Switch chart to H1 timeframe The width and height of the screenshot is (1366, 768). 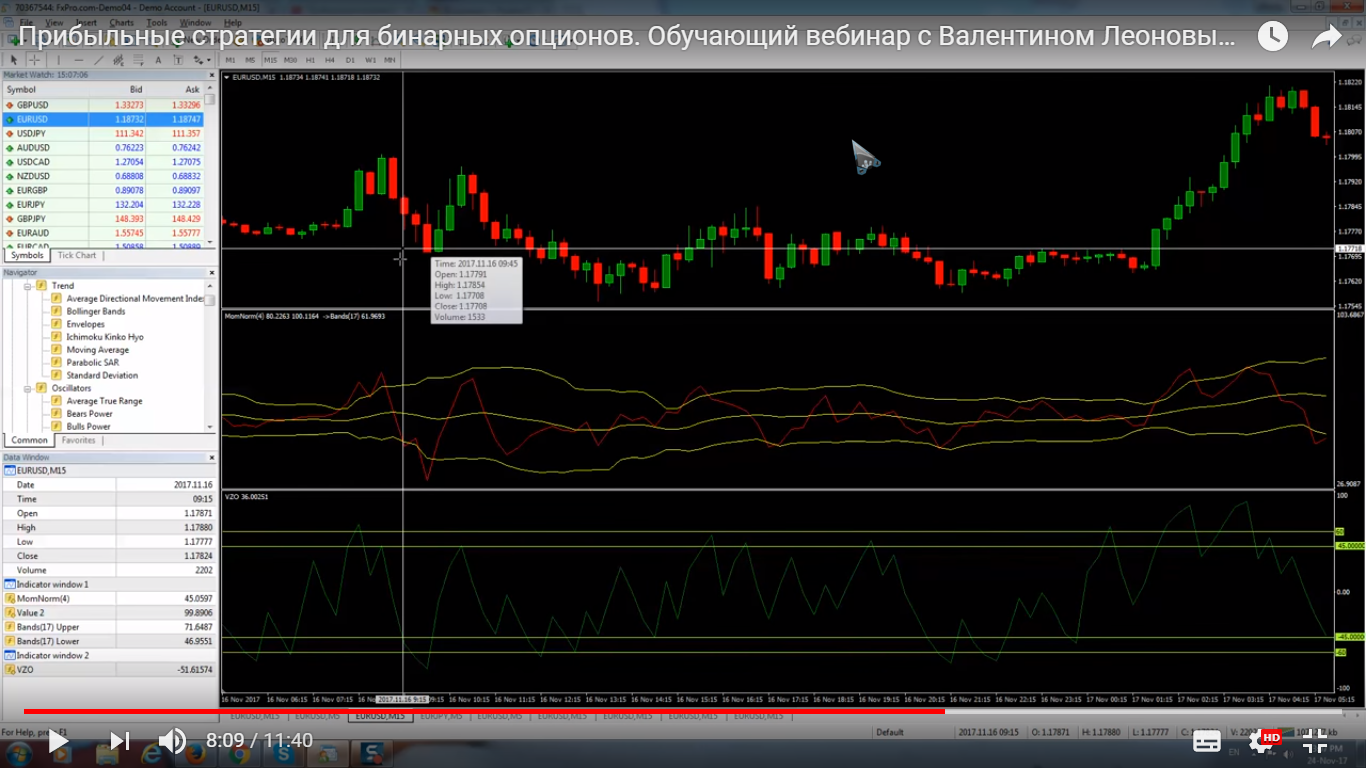[310, 60]
